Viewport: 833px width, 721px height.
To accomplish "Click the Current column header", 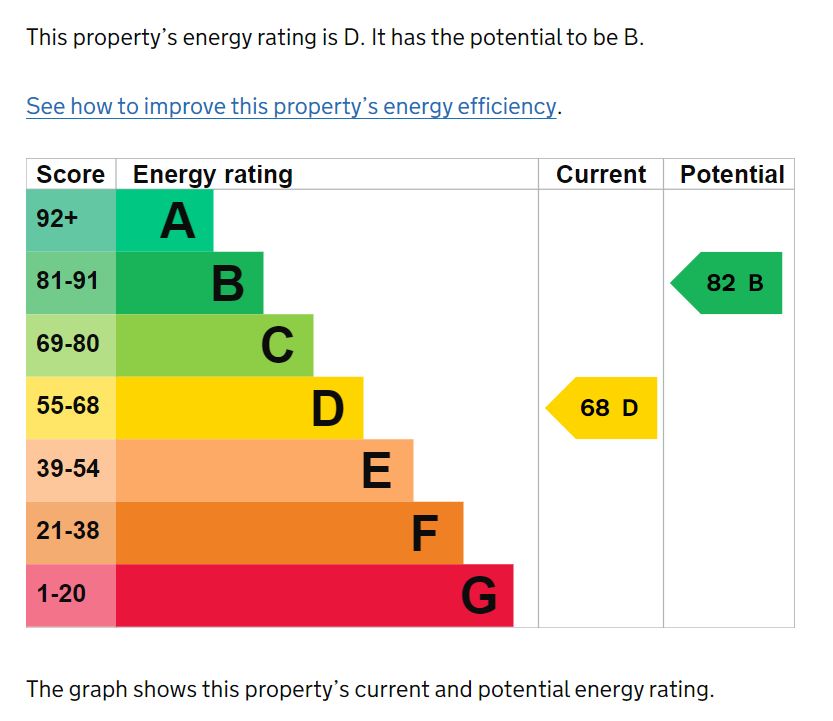I will tap(601, 175).
